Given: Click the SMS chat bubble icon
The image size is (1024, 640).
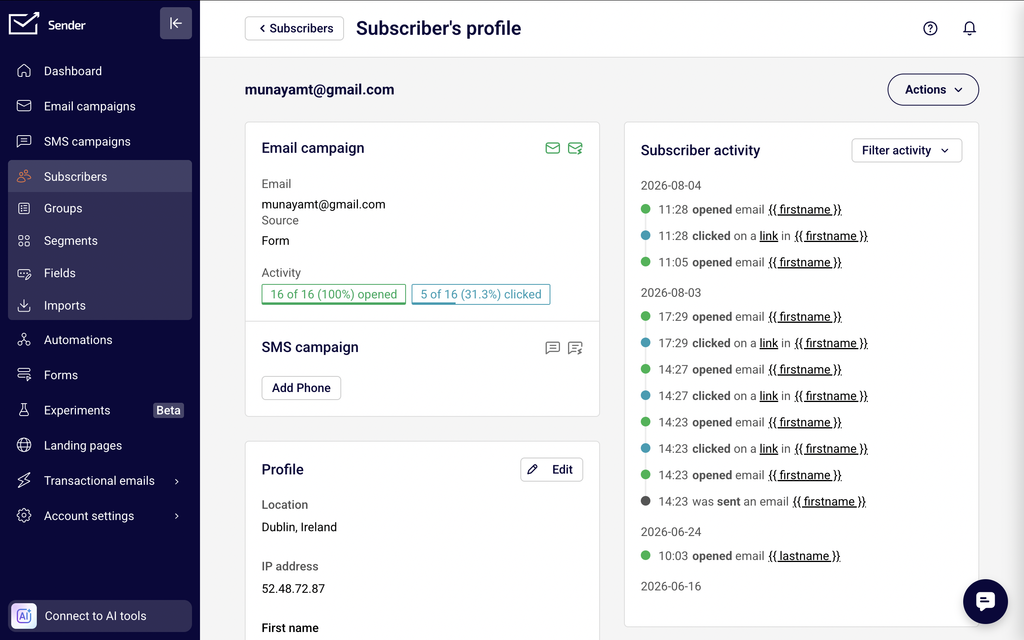Looking at the screenshot, I should [552, 347].
